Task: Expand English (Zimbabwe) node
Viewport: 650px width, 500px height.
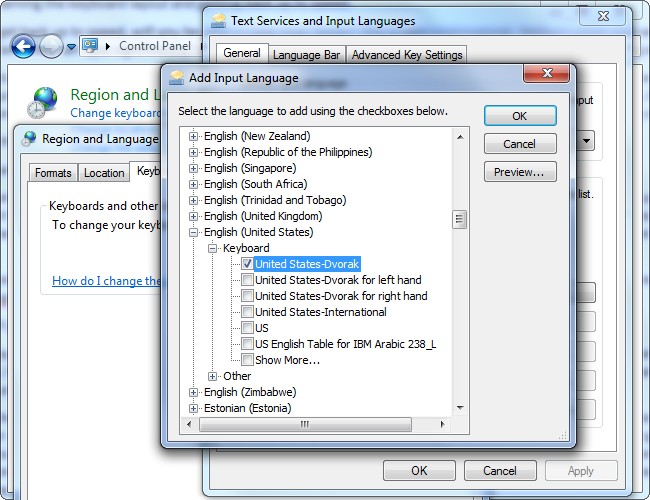Action: (193, 392)
